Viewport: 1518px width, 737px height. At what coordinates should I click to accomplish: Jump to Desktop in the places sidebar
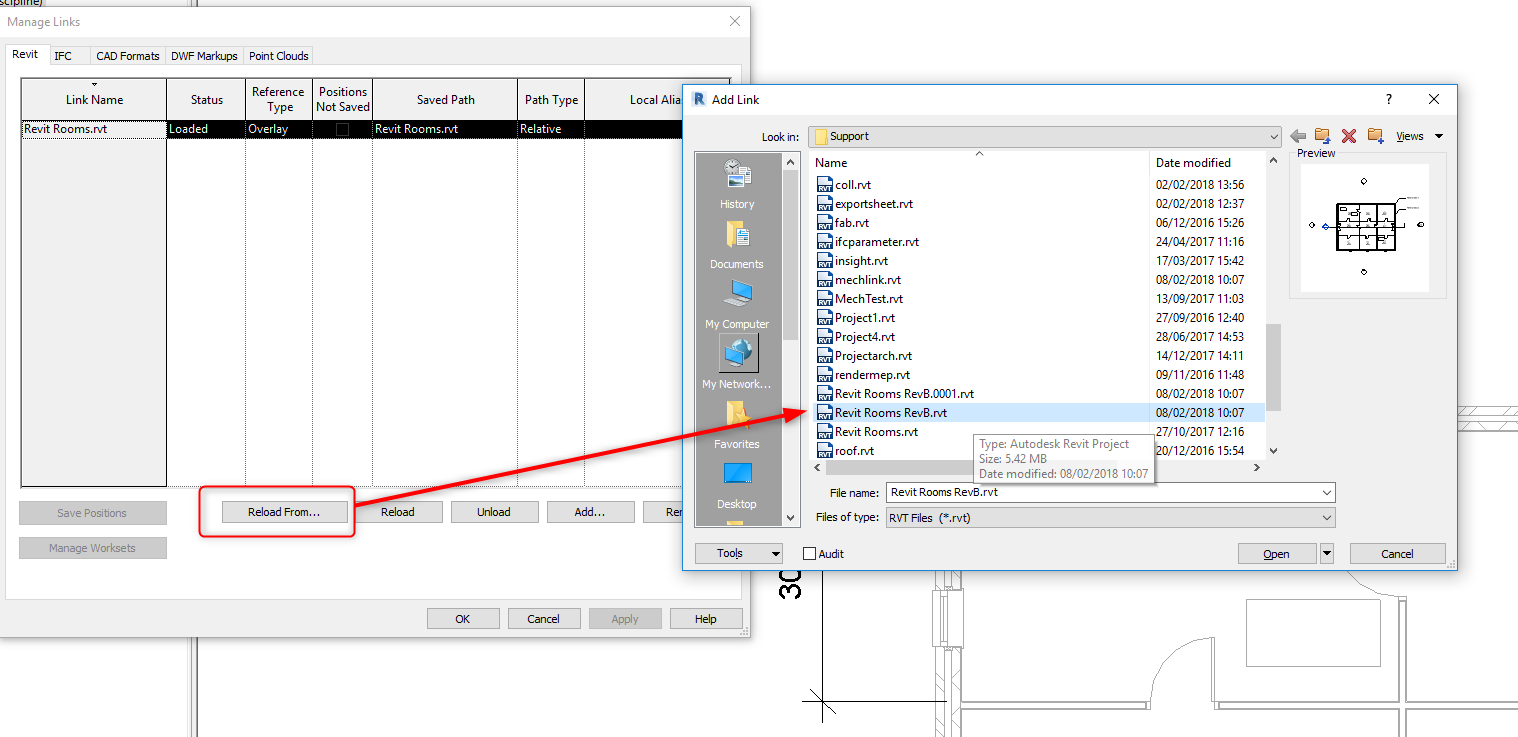pyautogui.click(x=737, y=484)
